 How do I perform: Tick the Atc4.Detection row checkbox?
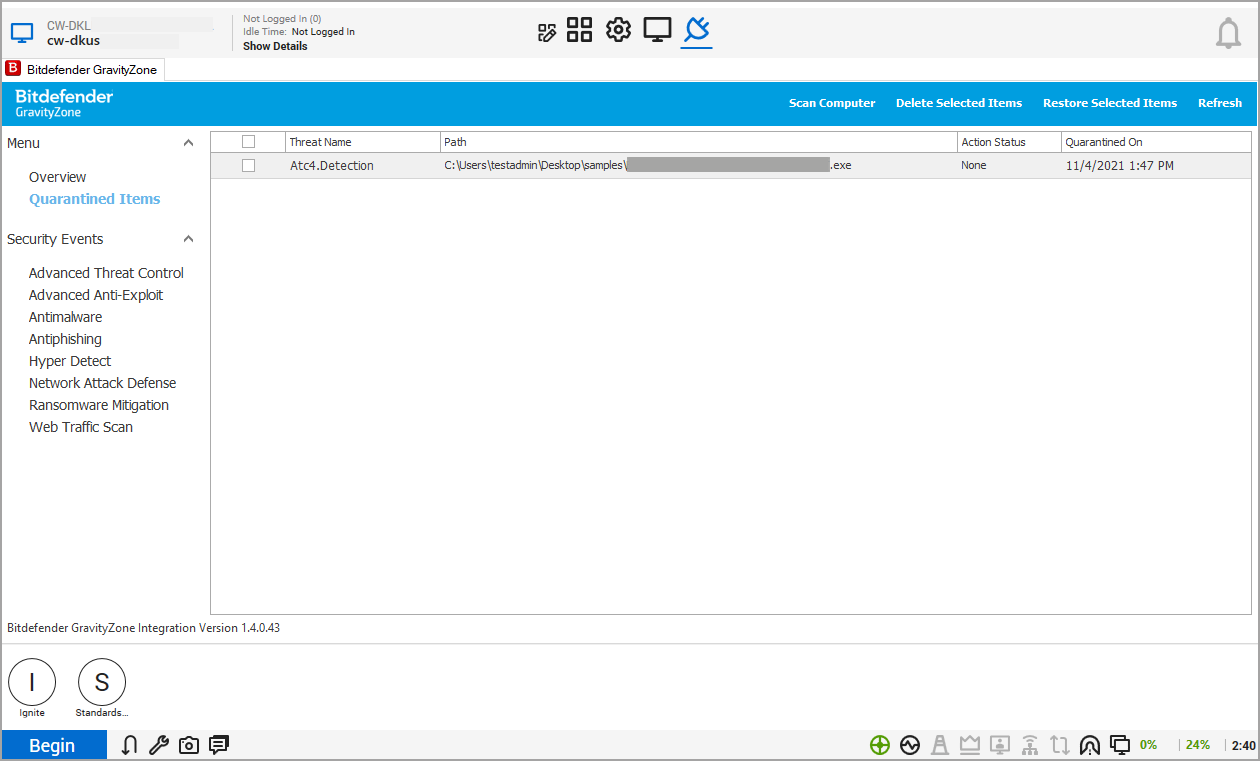click(x=249, y=166)
